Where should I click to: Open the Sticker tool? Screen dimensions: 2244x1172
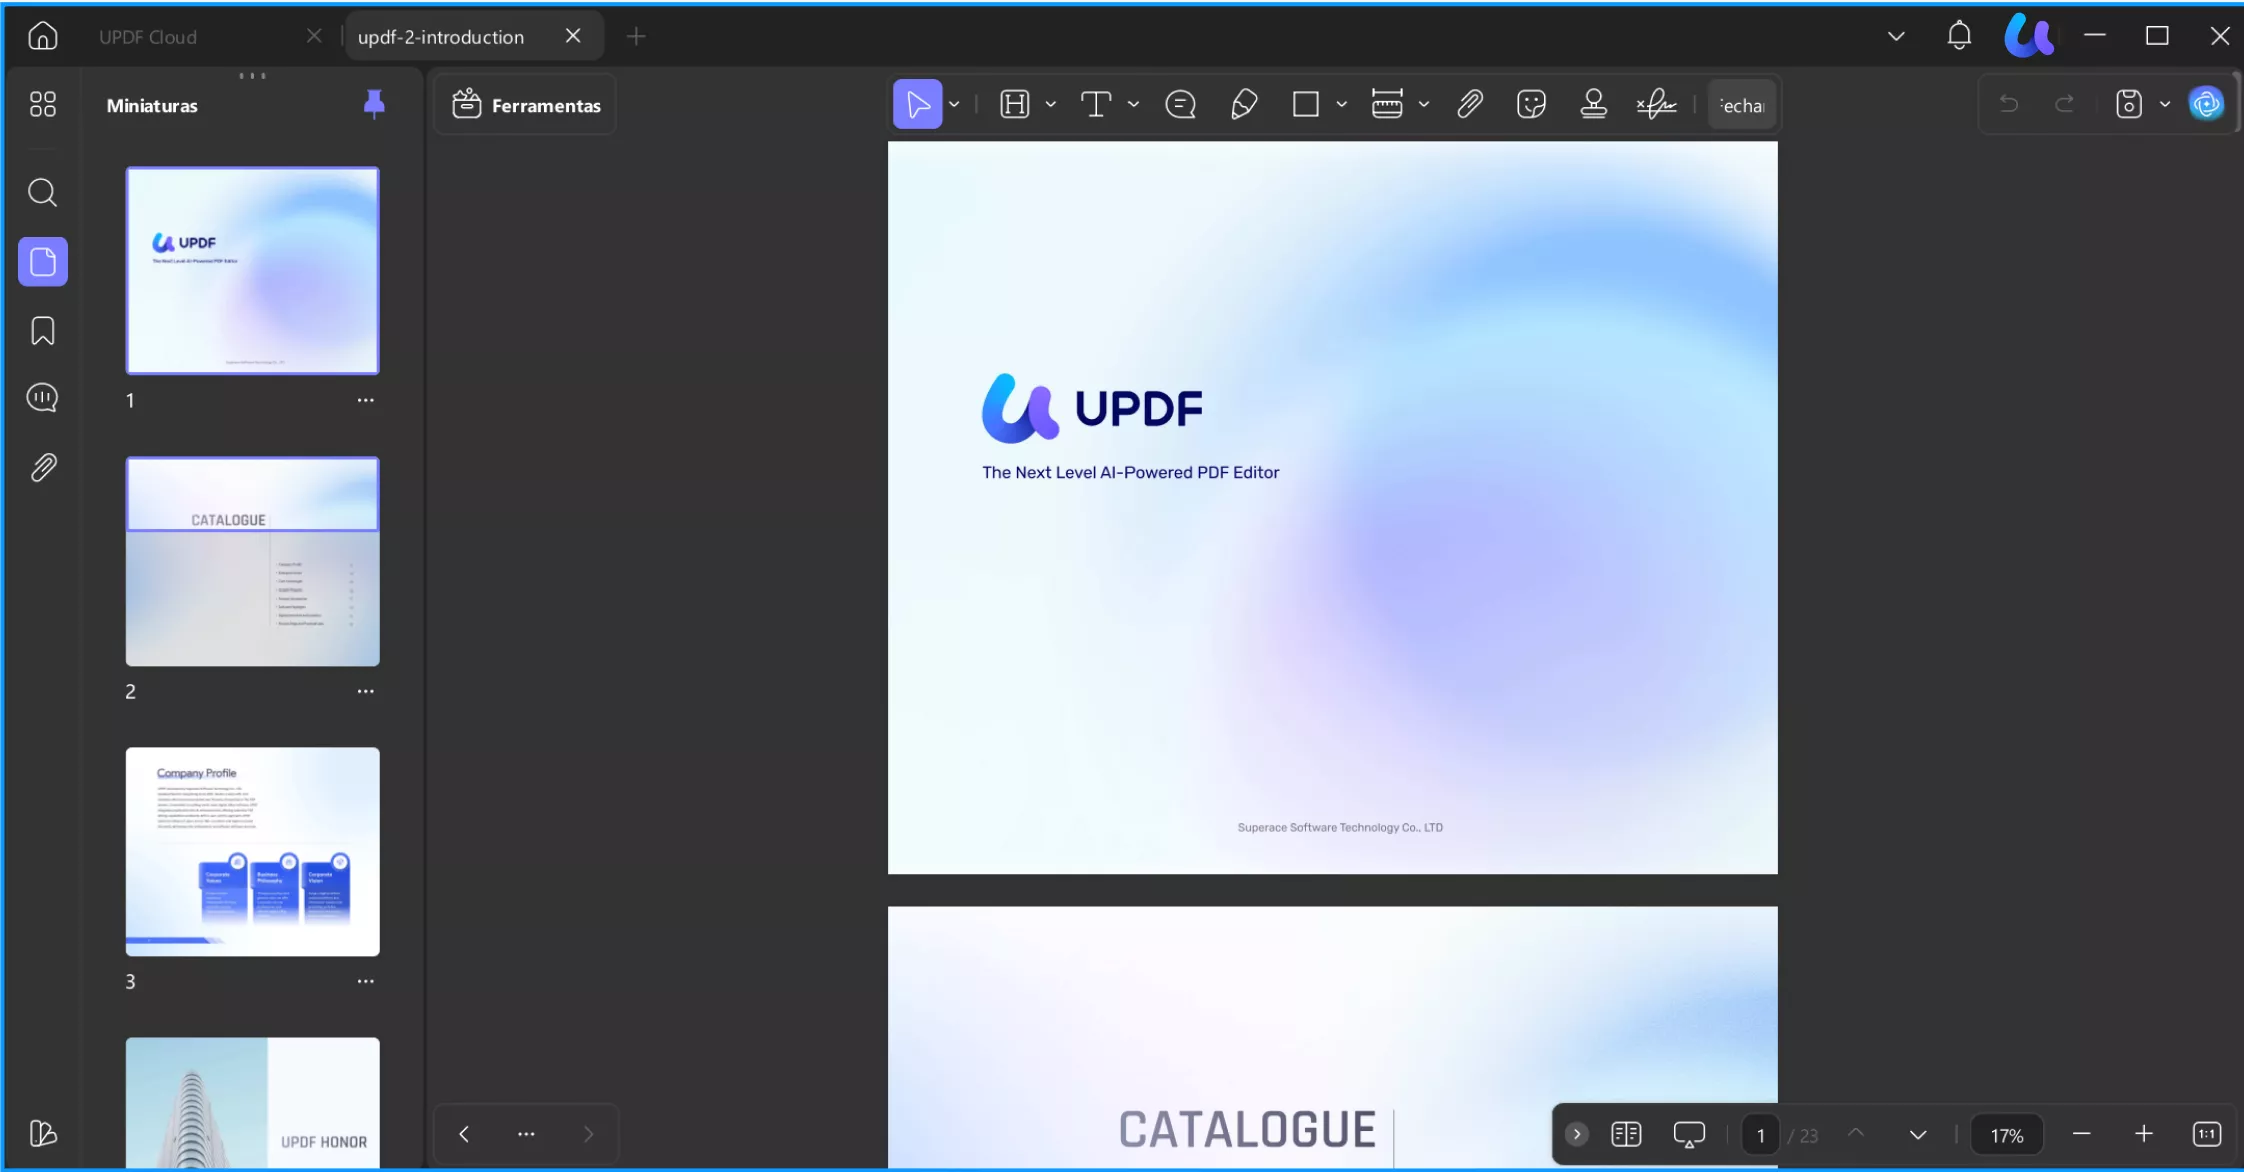point(1532,103)
